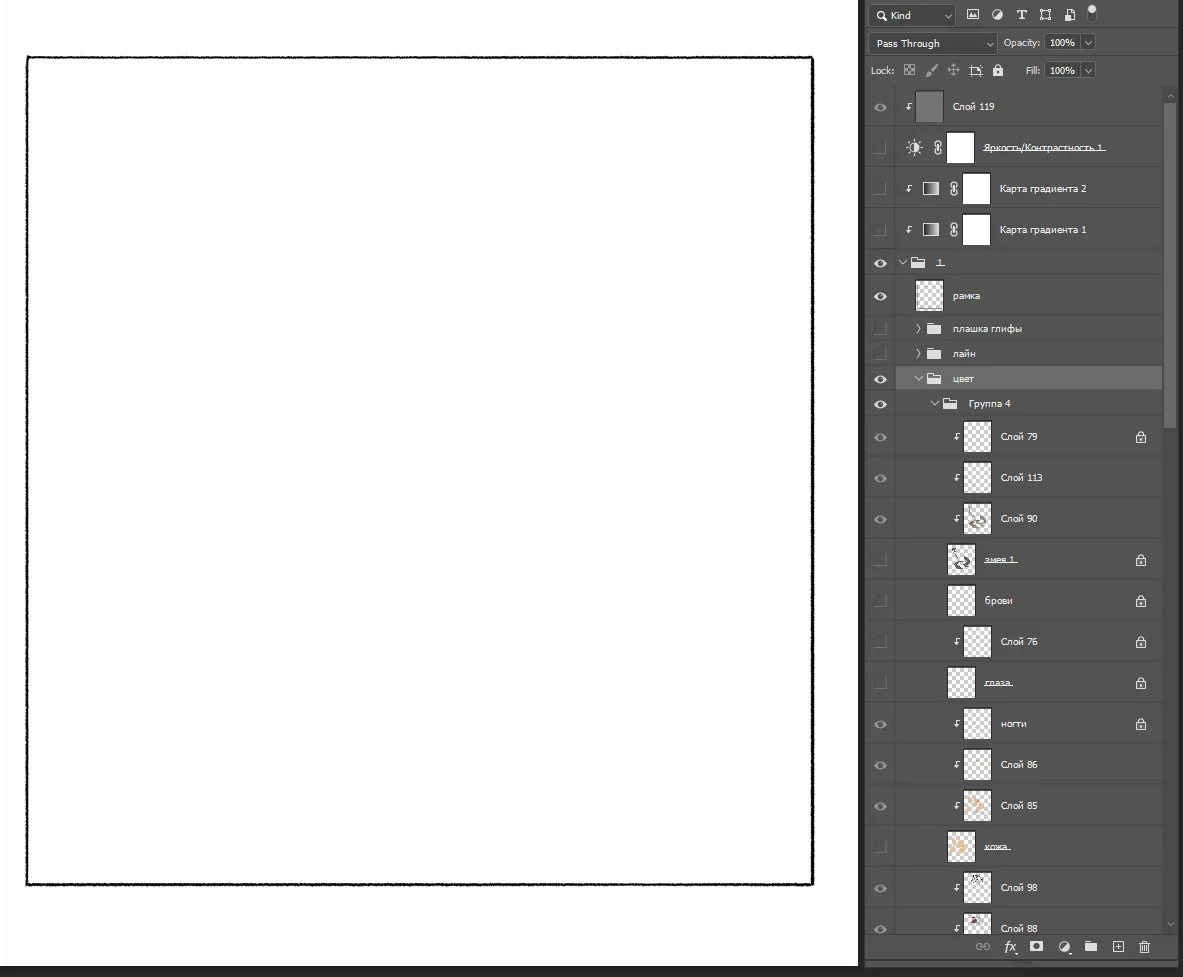Screen dimensions: 1183x977
Task: Hide the цвет group
Action: (880, 379)
